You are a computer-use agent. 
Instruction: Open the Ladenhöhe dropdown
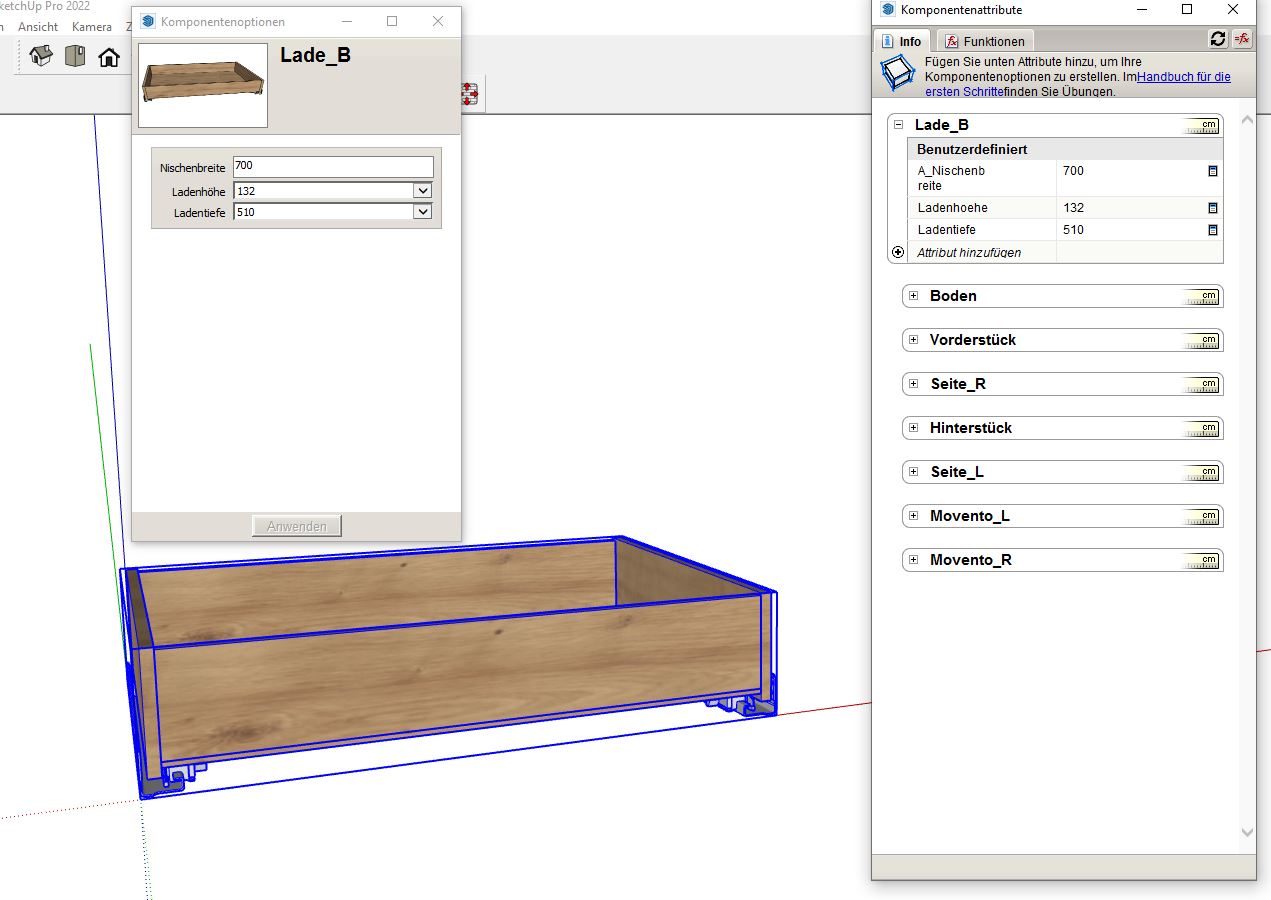[x=422, y=190]
